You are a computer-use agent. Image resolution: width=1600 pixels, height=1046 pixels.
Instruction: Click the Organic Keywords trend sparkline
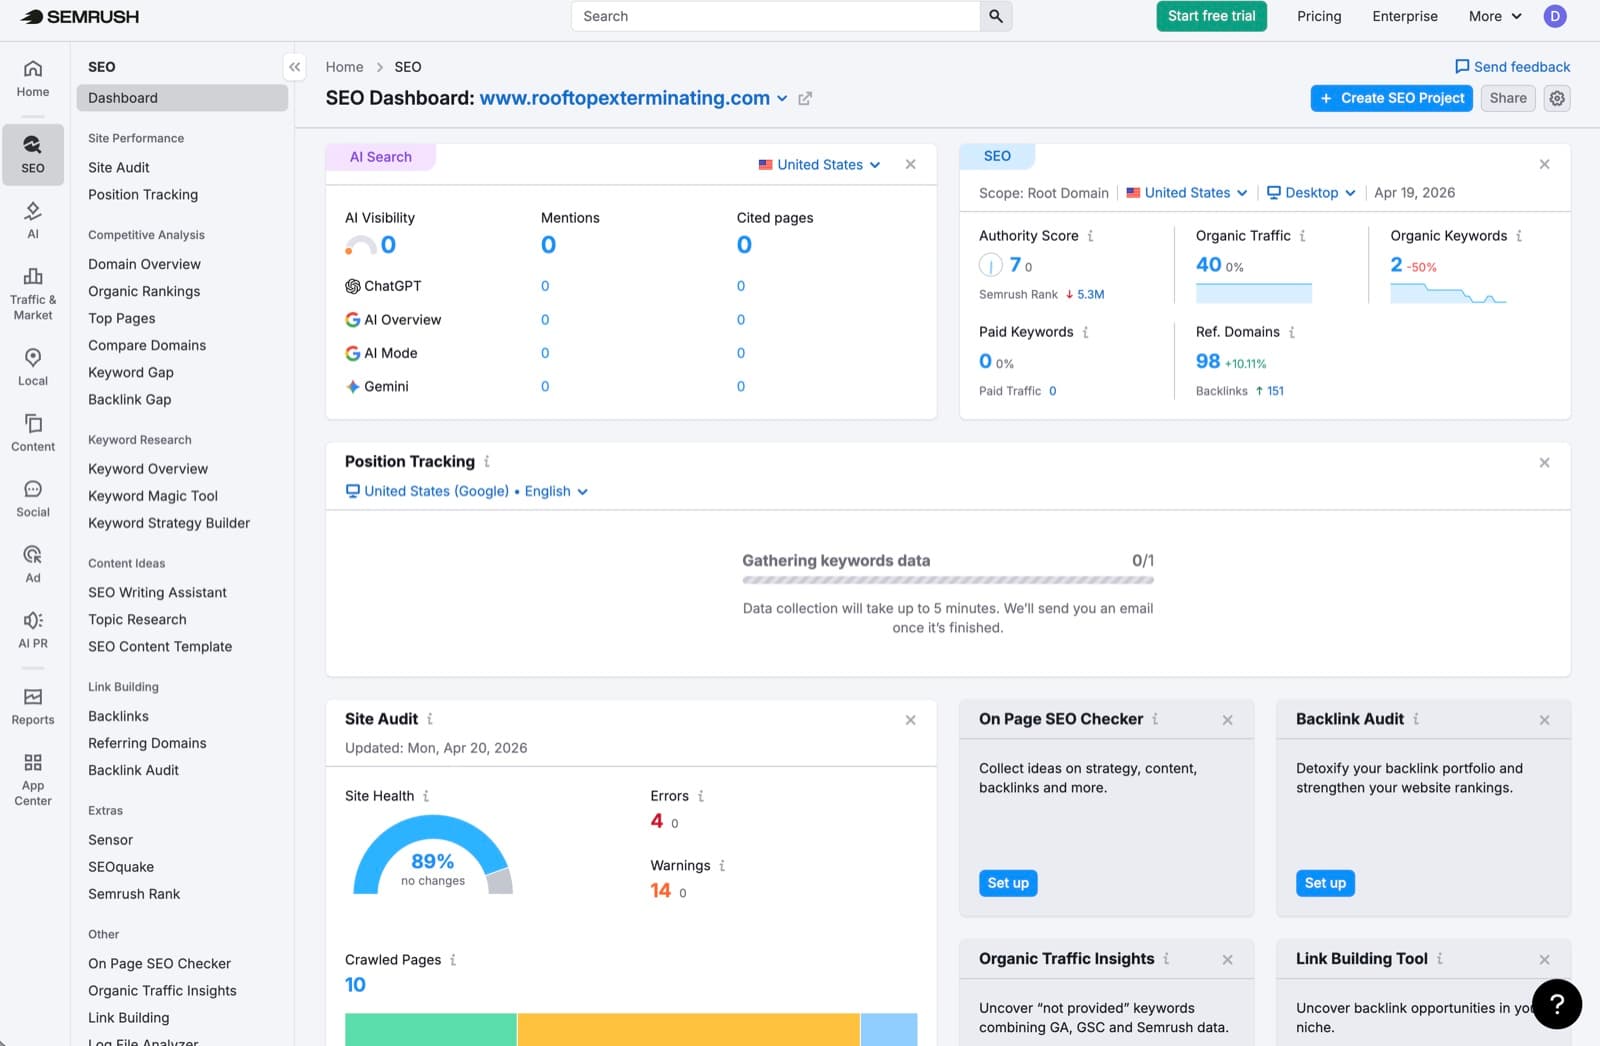click(1447, 293)
